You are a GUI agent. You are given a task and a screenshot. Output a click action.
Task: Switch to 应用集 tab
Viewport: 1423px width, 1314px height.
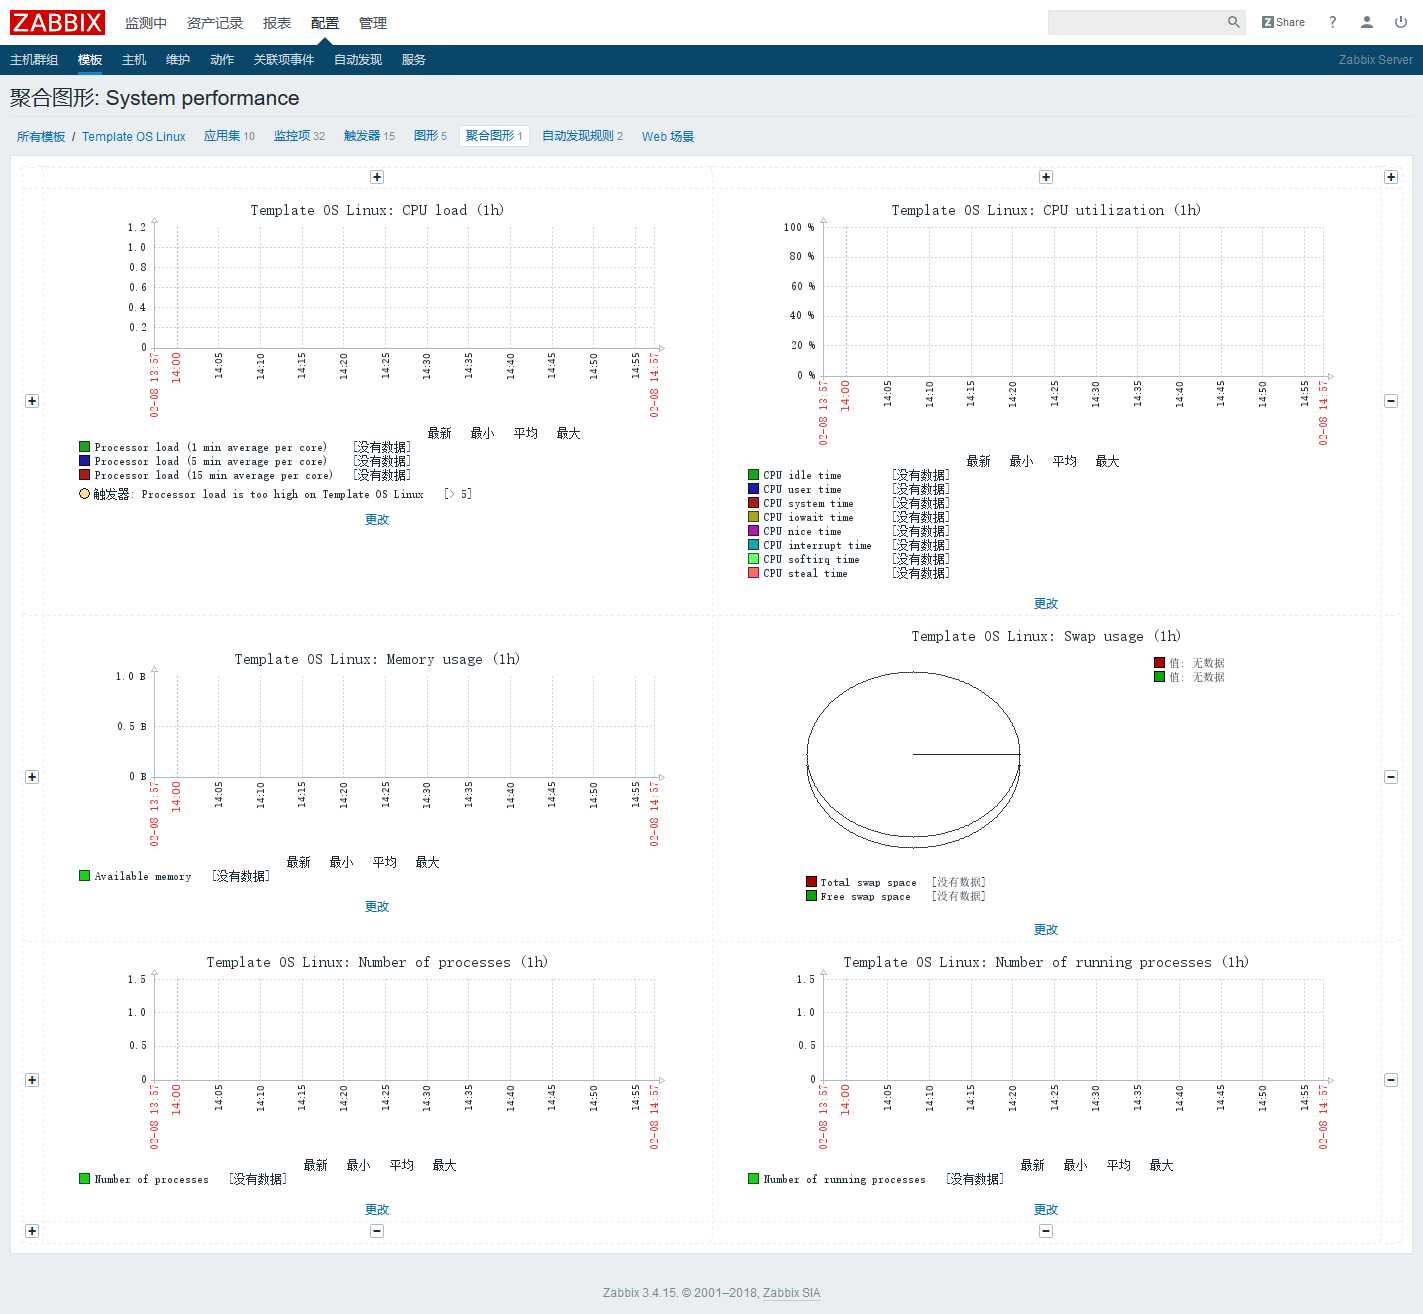tap(222, 136)
